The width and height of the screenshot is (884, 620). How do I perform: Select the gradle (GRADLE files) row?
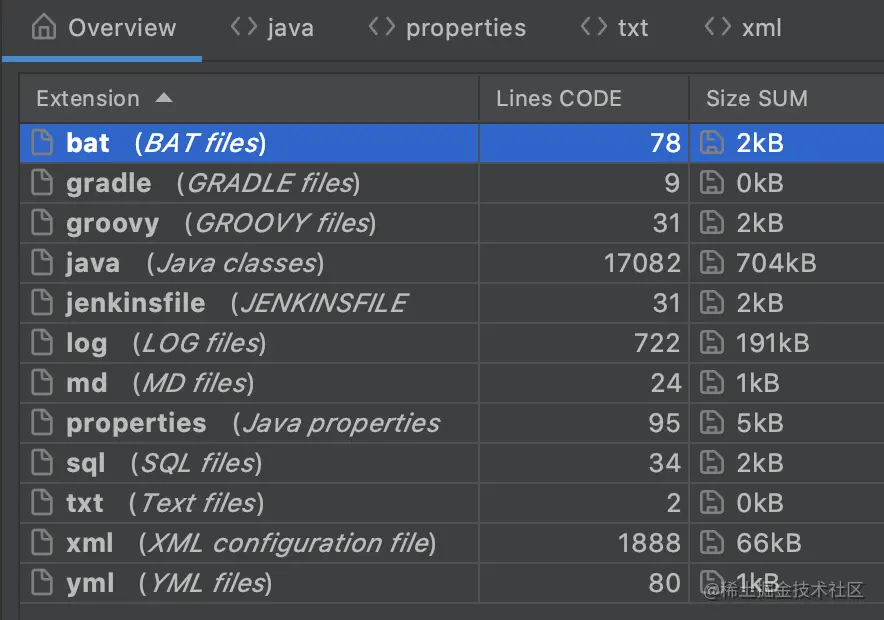coord(452,183)
